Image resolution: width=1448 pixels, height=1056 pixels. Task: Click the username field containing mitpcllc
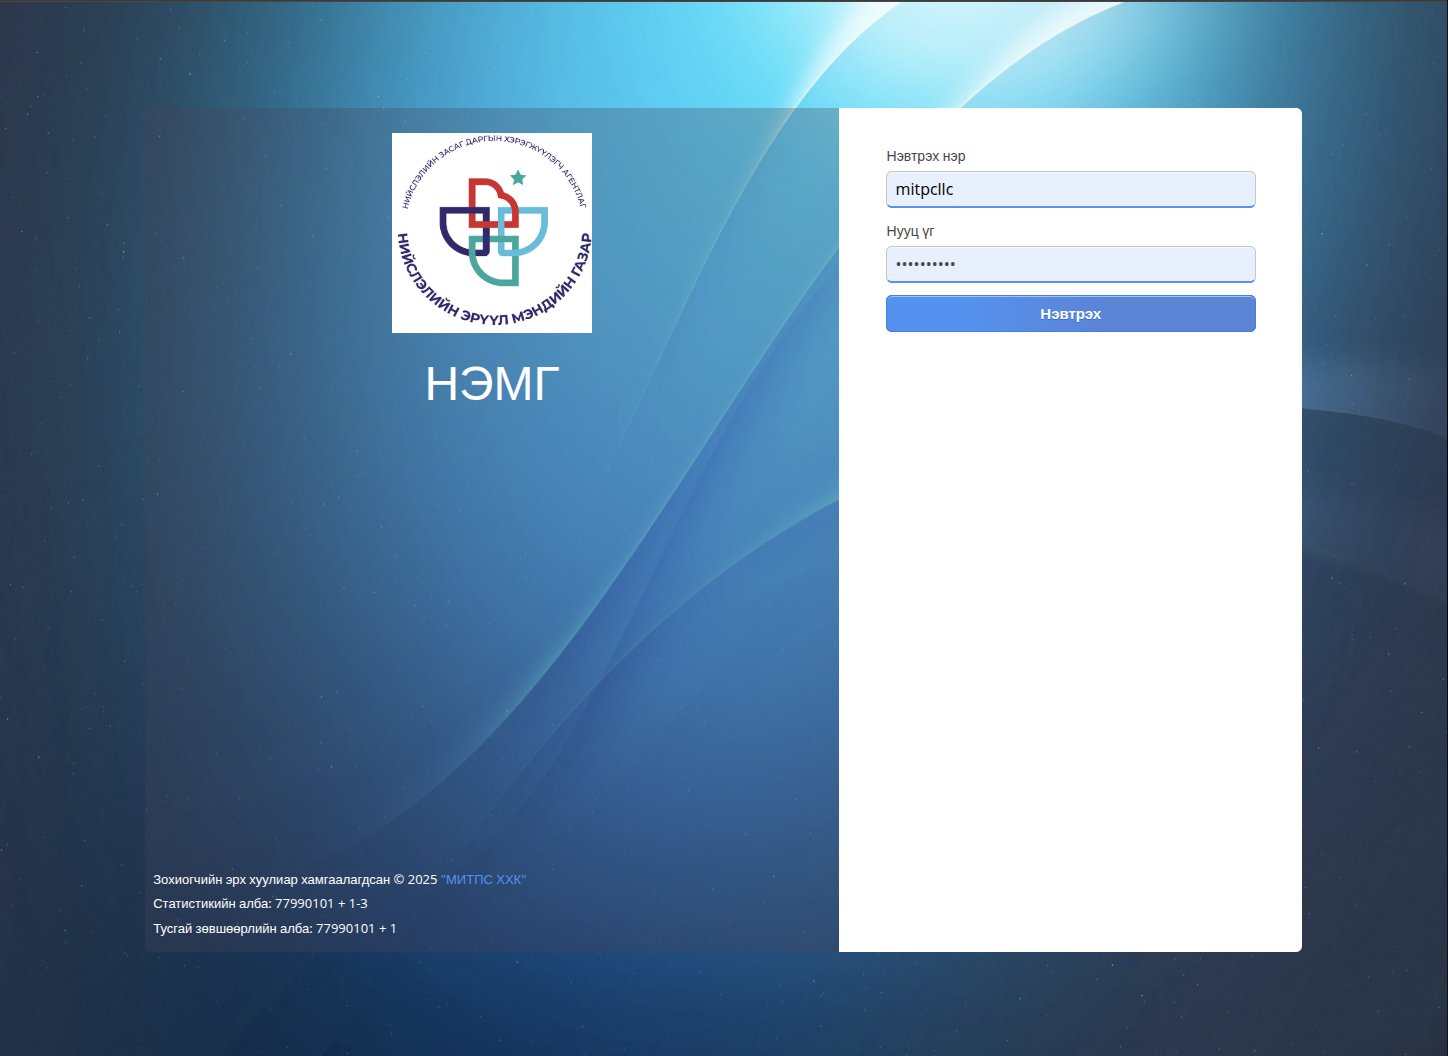click(1070, 189)
